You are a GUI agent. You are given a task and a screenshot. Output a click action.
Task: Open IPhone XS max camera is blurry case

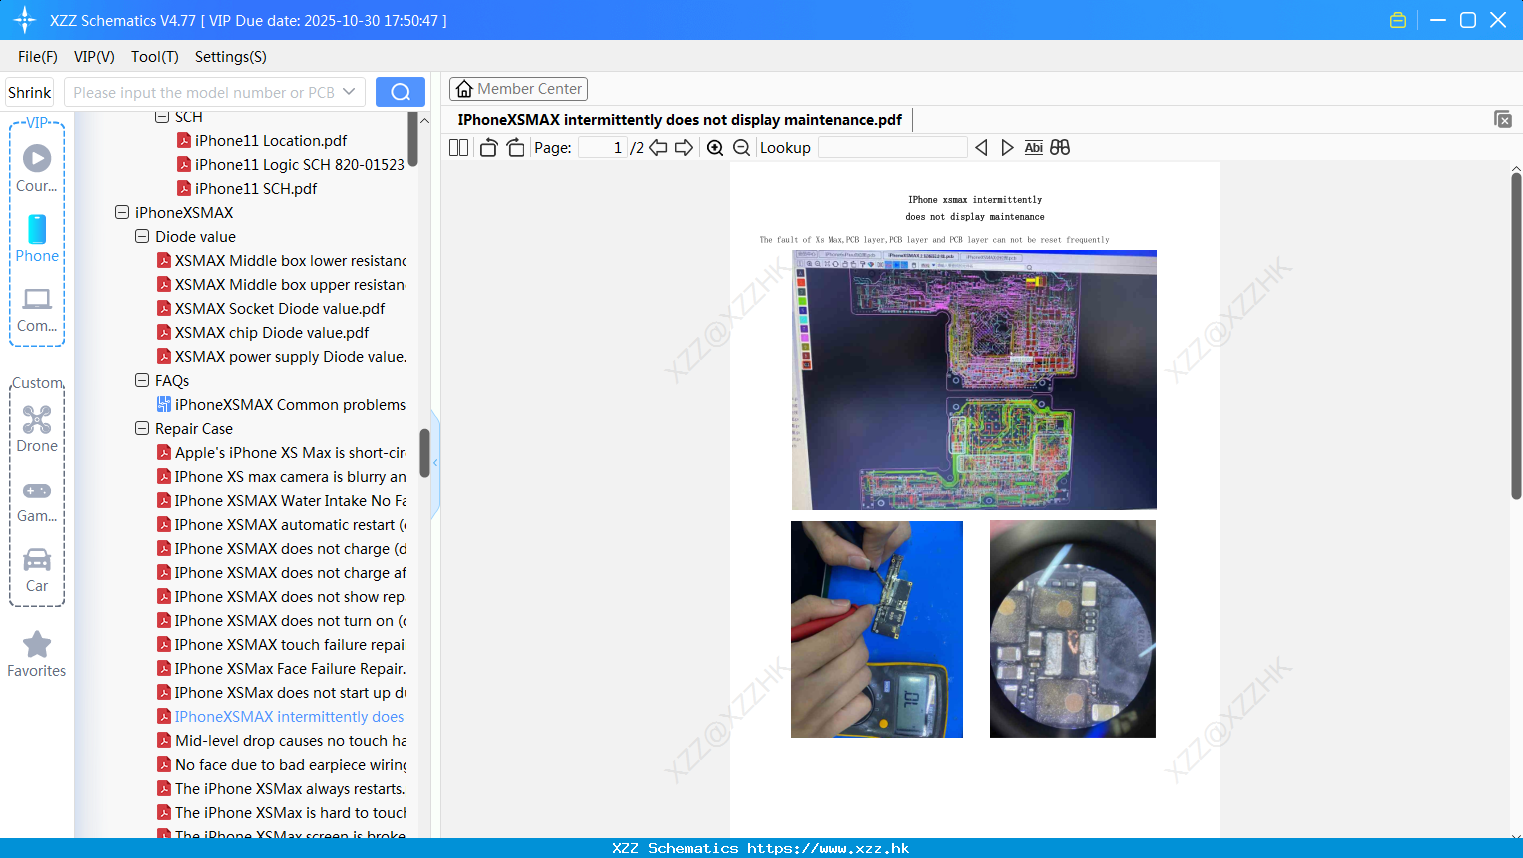(x=281, y=477)
